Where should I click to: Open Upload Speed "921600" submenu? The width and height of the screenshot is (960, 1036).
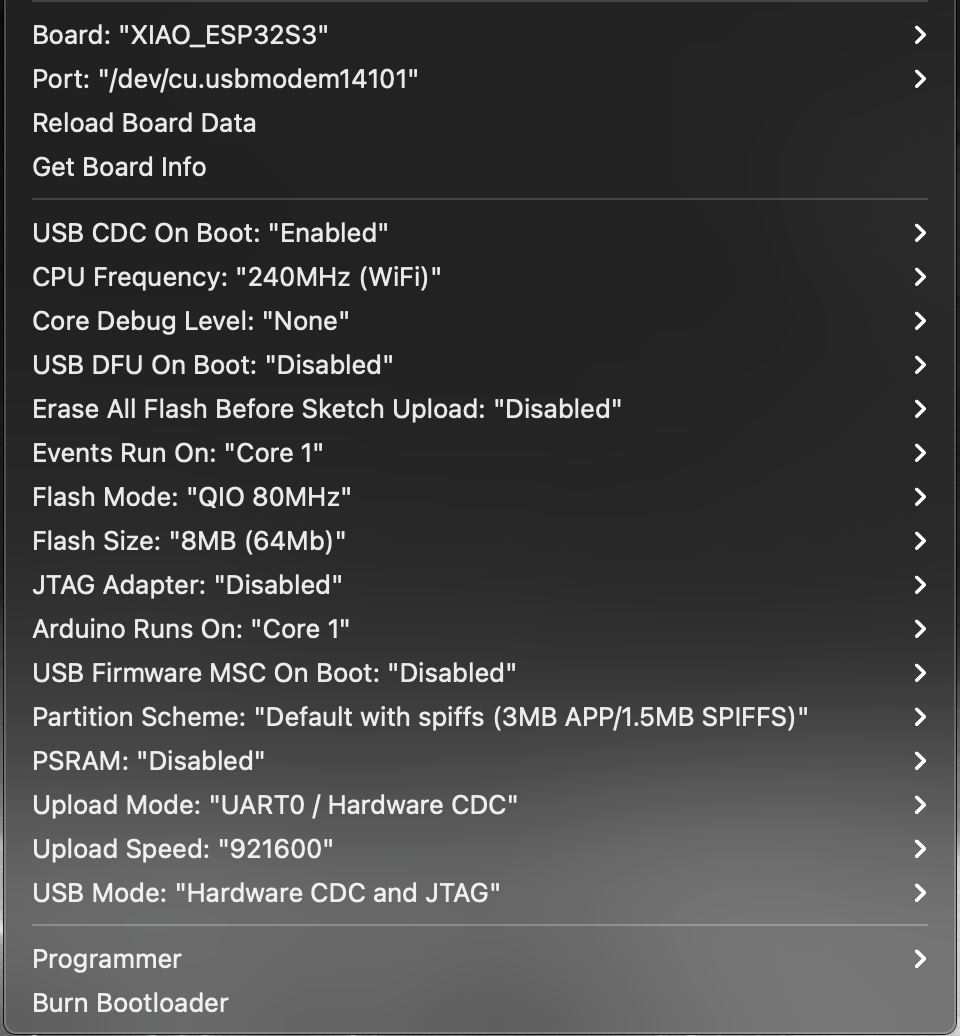coord(480,849)
